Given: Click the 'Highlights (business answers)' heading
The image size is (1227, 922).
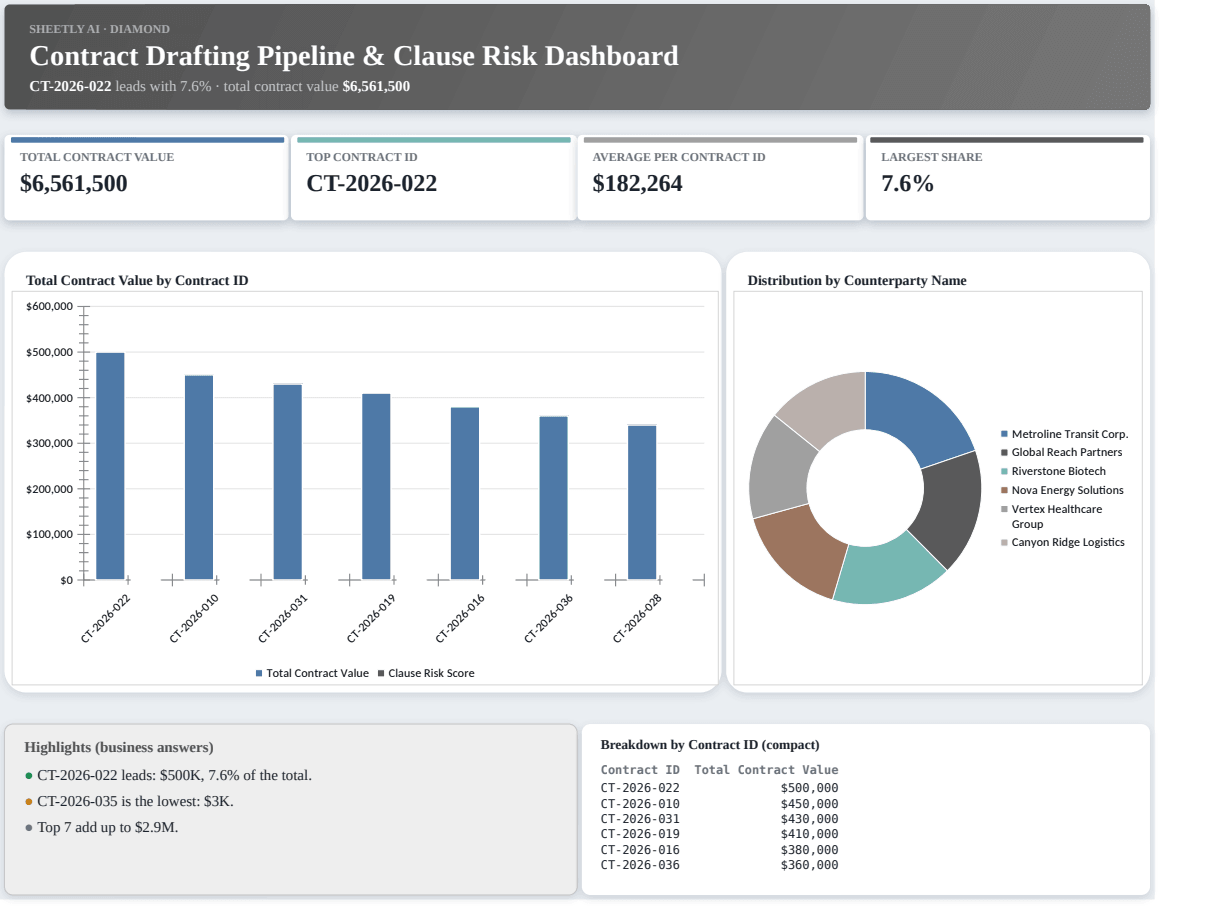Looking at the screenshot, I should (119, 747).
